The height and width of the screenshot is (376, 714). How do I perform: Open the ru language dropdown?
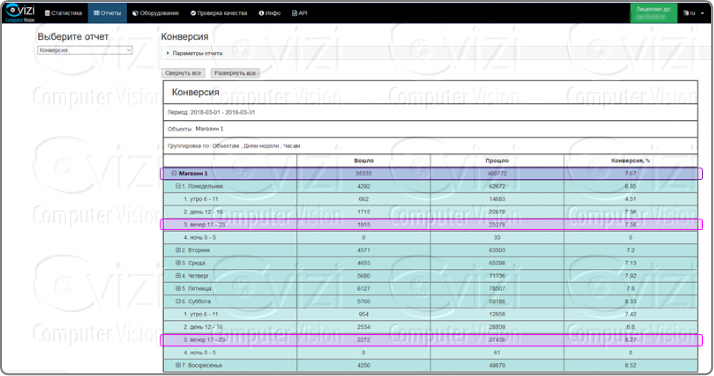(694, 13)
